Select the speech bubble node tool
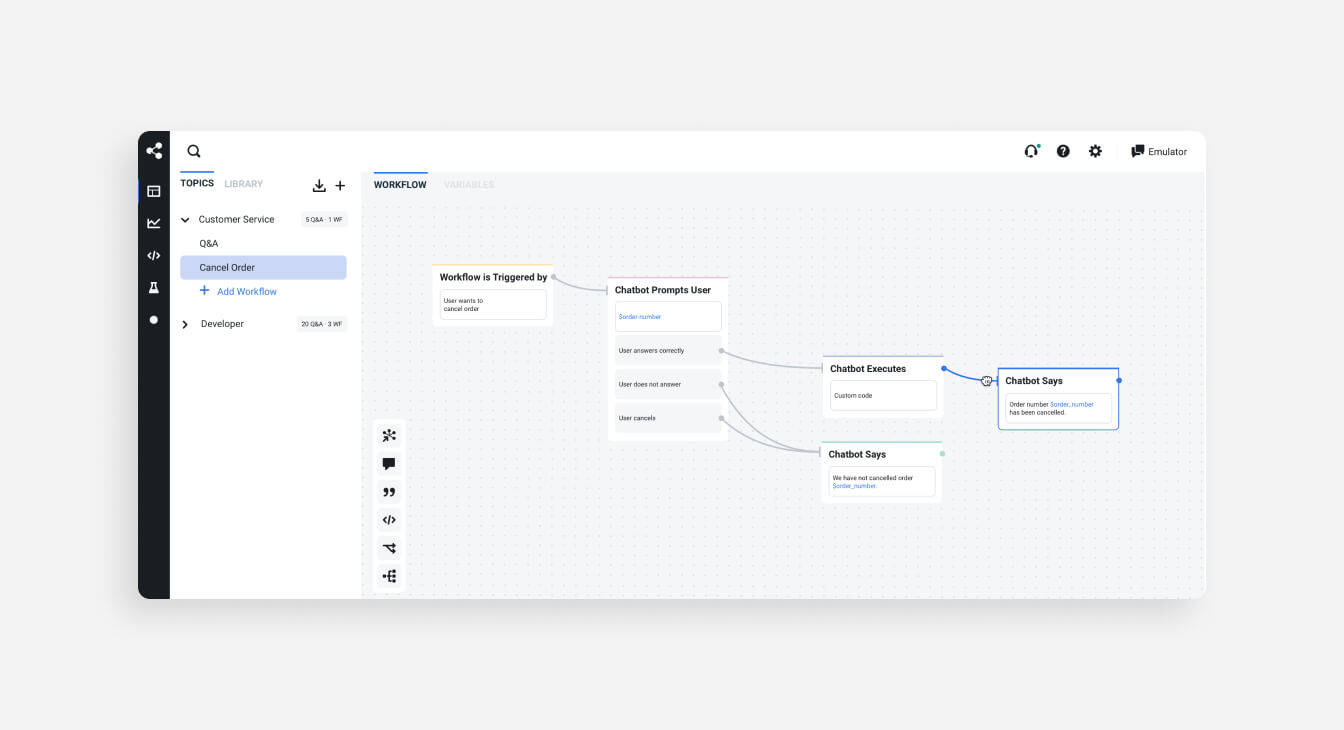The image size is (1344, 730). 389,464
